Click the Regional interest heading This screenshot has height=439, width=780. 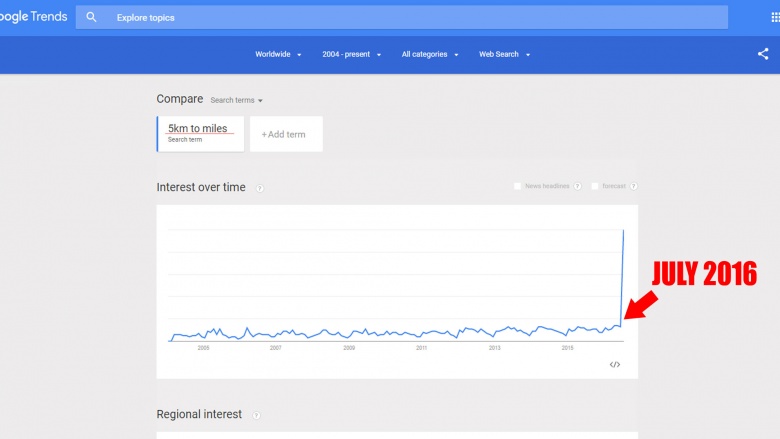199,414
